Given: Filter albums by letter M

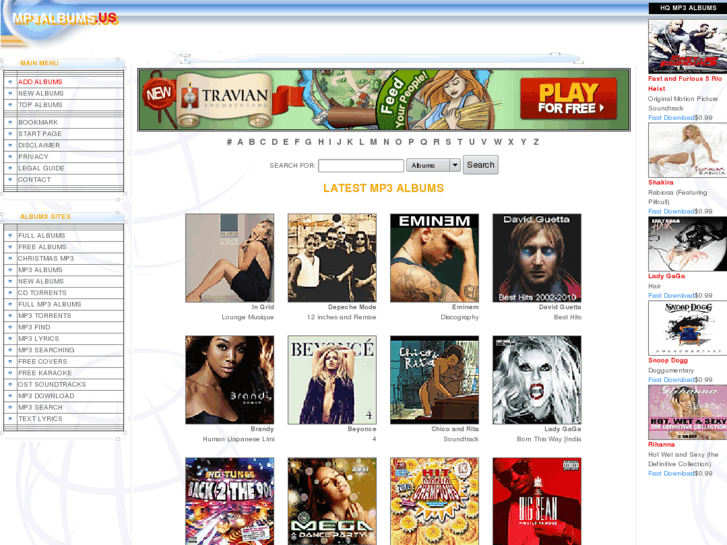Looking at the screenshot, I should tap(373, 142).
